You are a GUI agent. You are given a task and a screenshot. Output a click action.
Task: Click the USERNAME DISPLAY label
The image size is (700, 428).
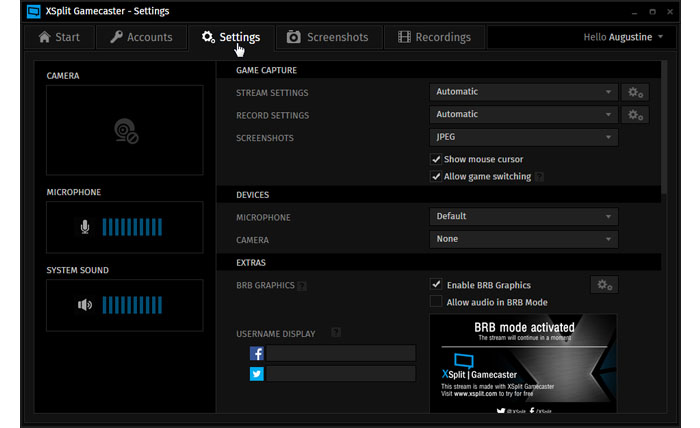click(x=276, y=334)
